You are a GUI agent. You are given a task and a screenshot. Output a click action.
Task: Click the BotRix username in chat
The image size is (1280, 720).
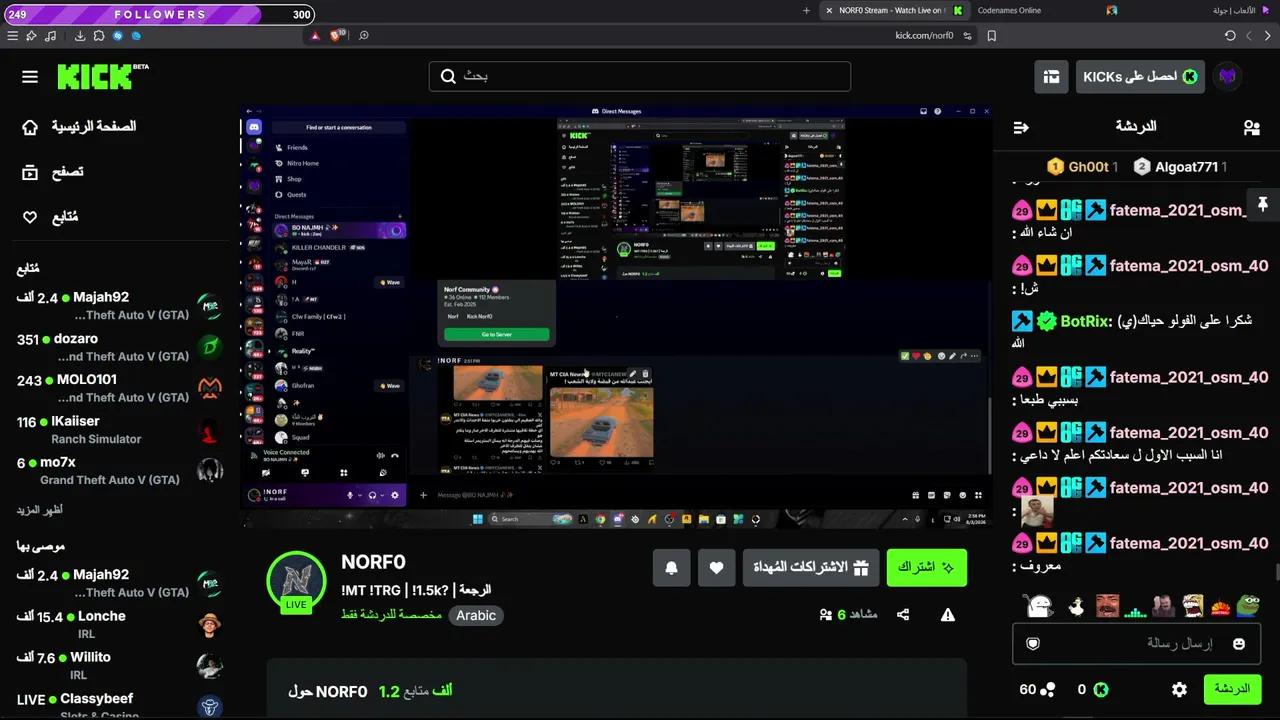pyautogui.click(x=1086, y=321)
